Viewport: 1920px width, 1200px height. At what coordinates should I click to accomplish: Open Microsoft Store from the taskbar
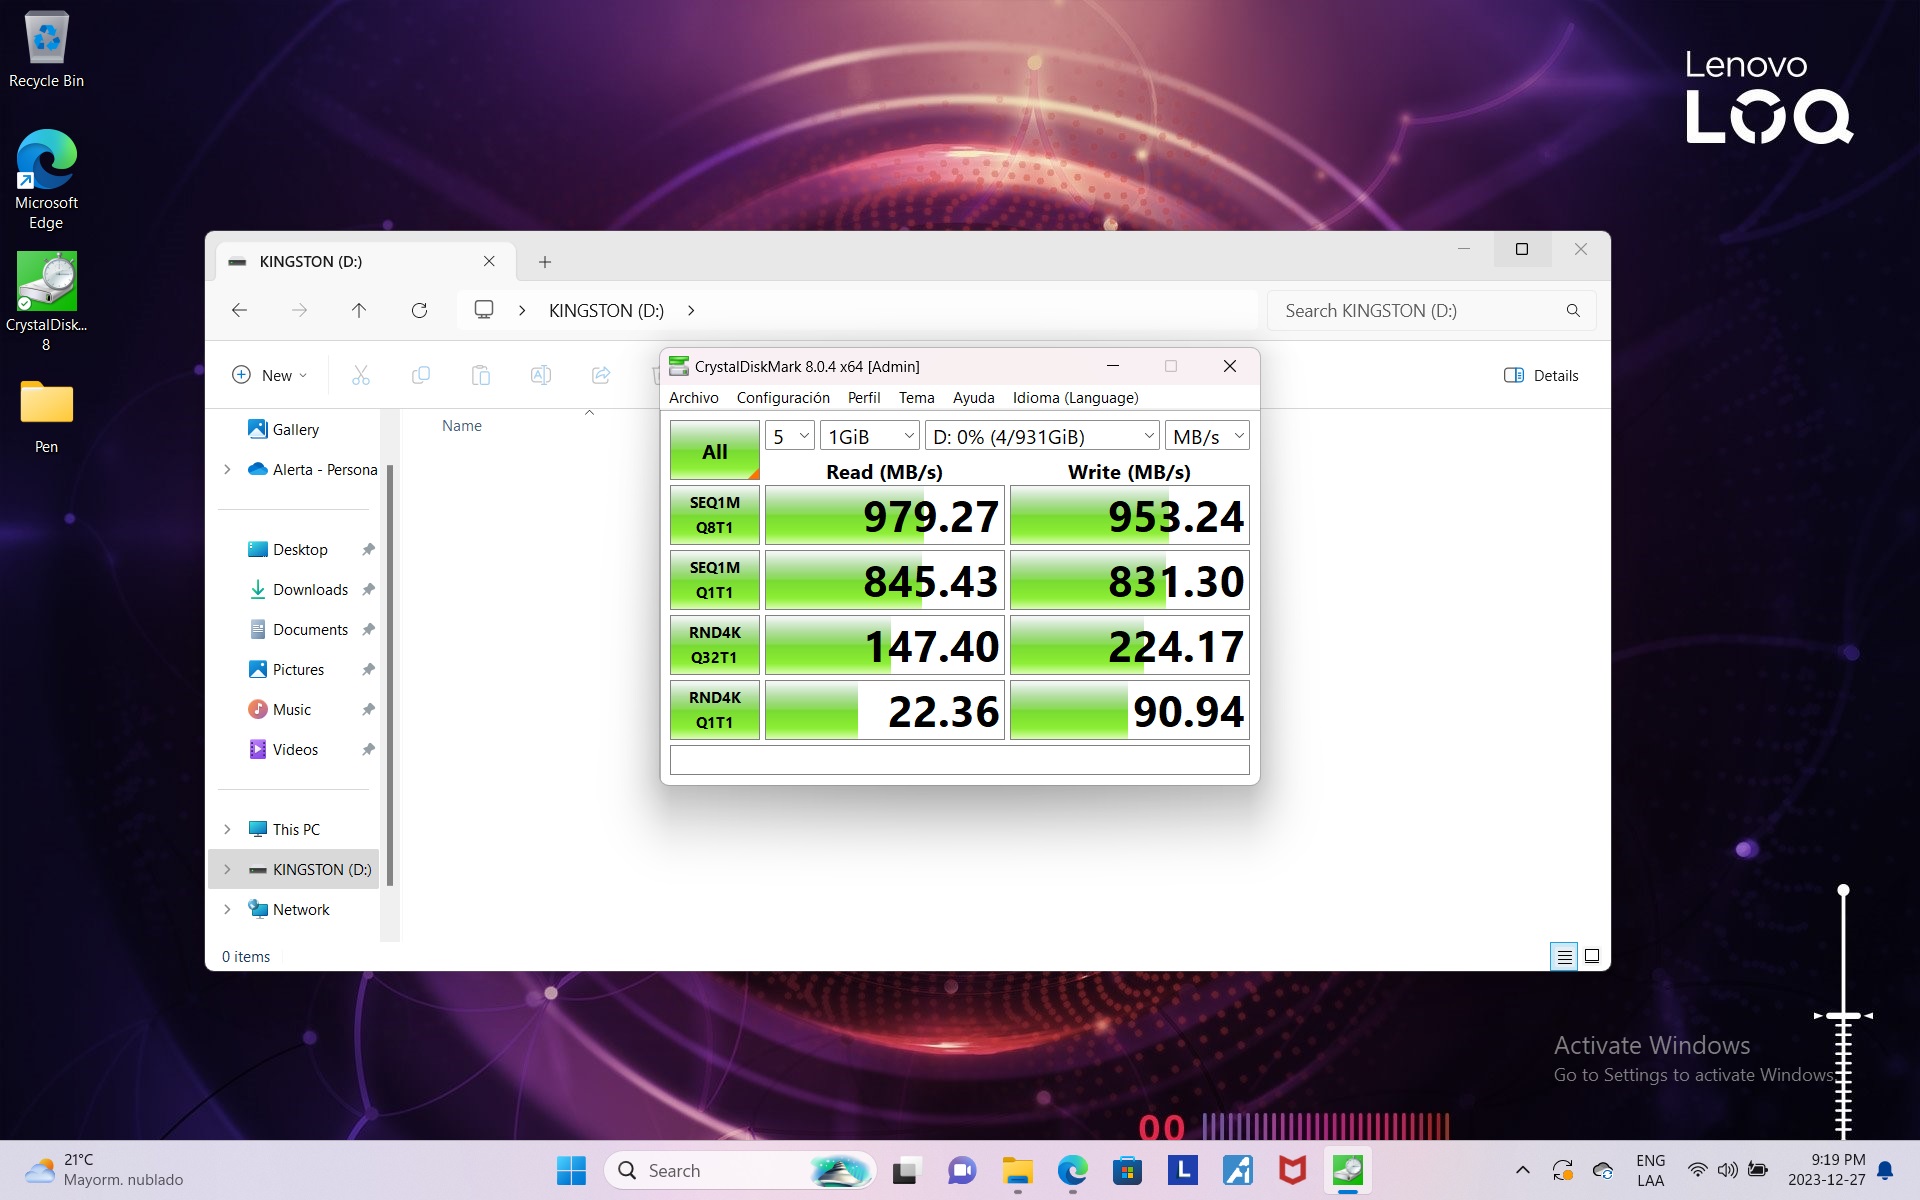pos(1127,1170)
